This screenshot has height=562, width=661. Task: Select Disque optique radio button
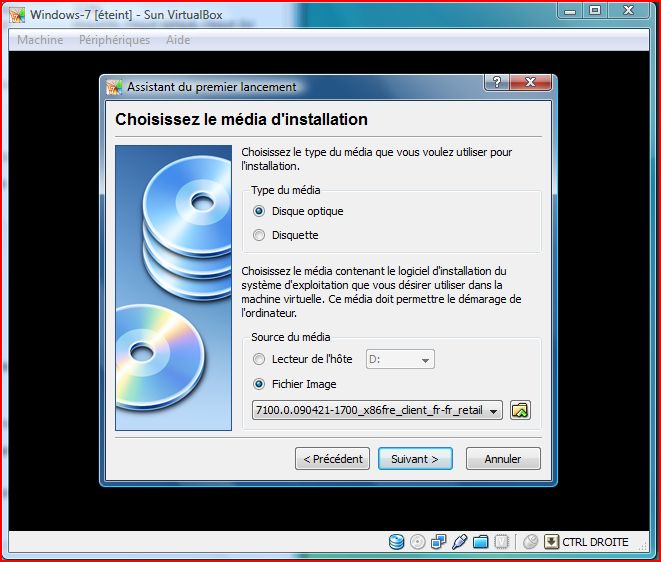pyautogui.click(x=259, y=211)
